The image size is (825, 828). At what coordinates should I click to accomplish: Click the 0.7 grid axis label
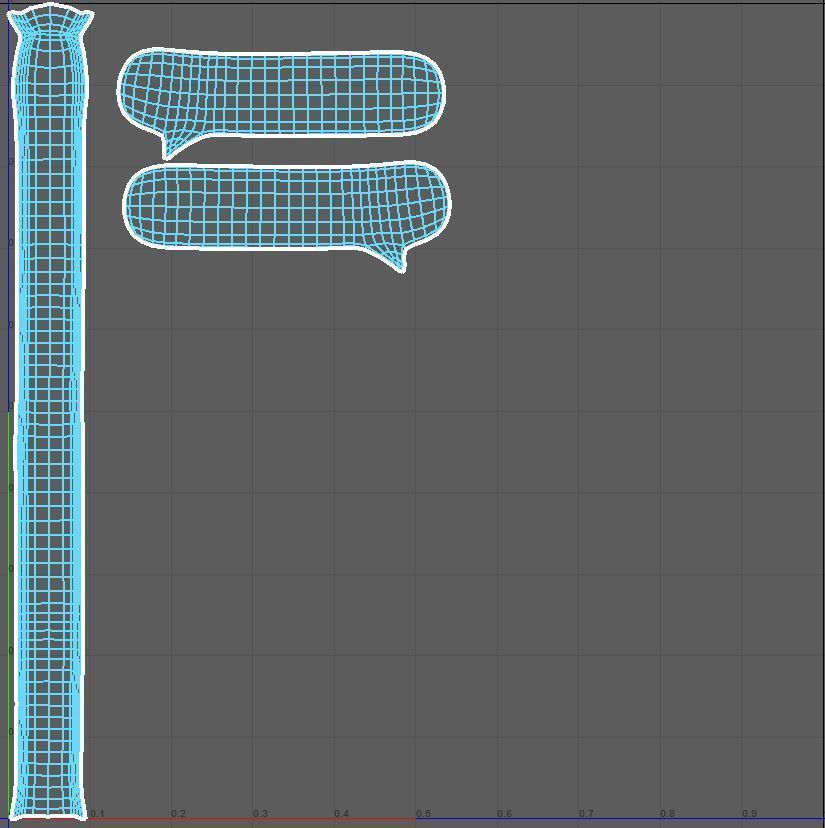tap(586, 813)
